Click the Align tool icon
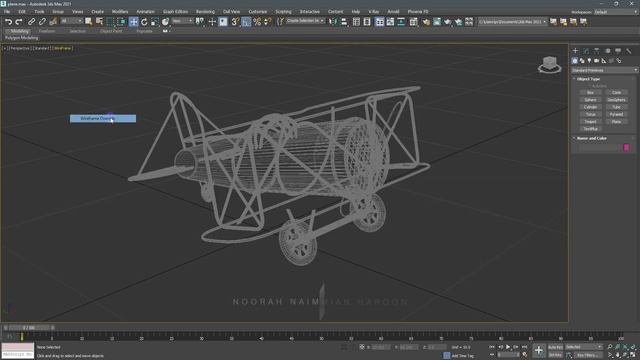This screenshot has width=640, height=360. 344,22
